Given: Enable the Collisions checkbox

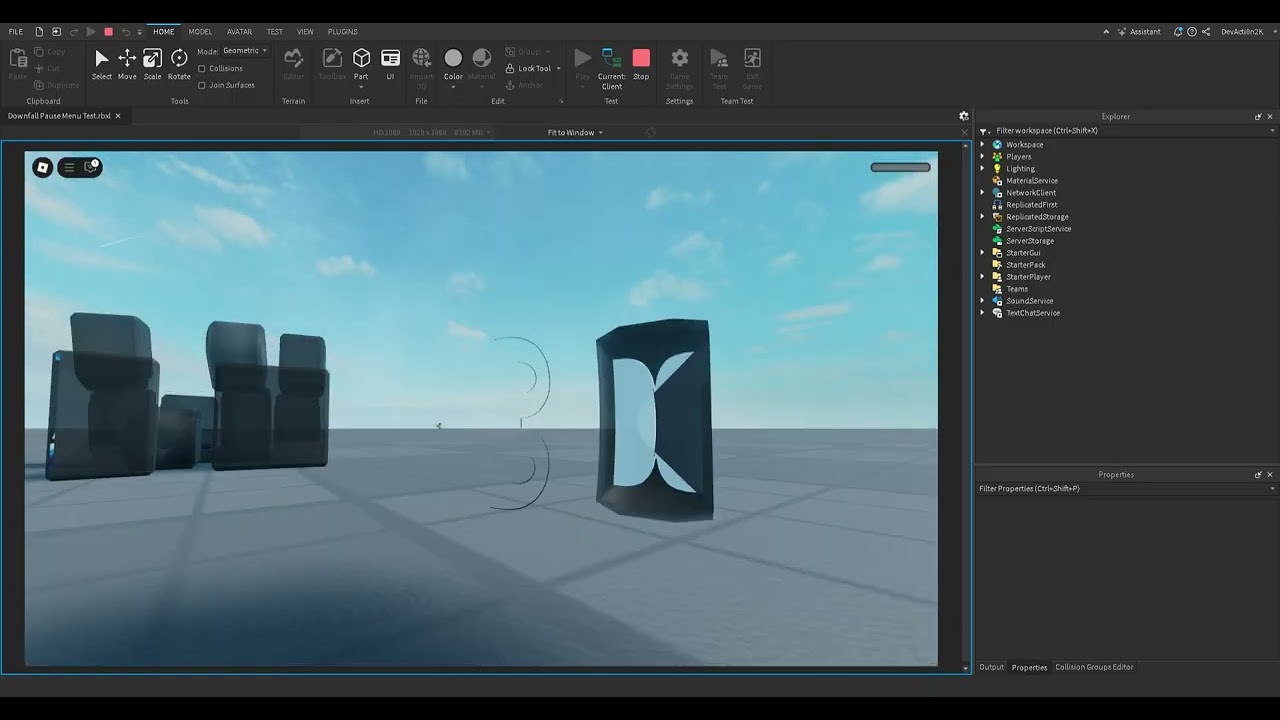Looking at the screenshot, I should click(x=202, y=69).
